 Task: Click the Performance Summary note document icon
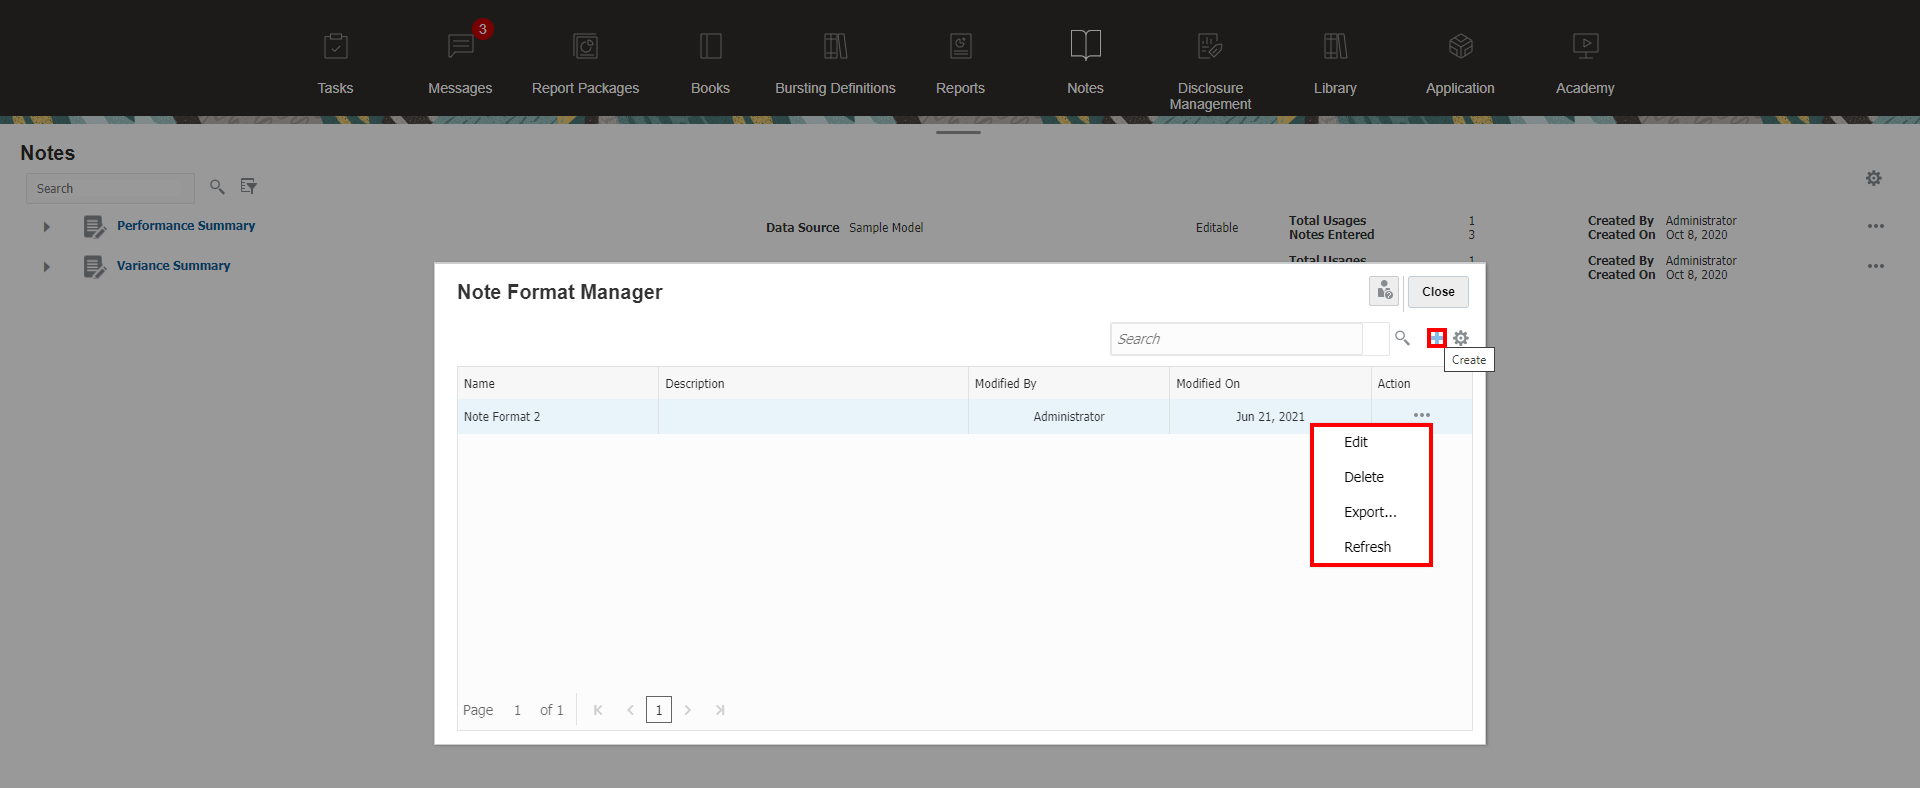pyautogui.click(x=94, y=227)
